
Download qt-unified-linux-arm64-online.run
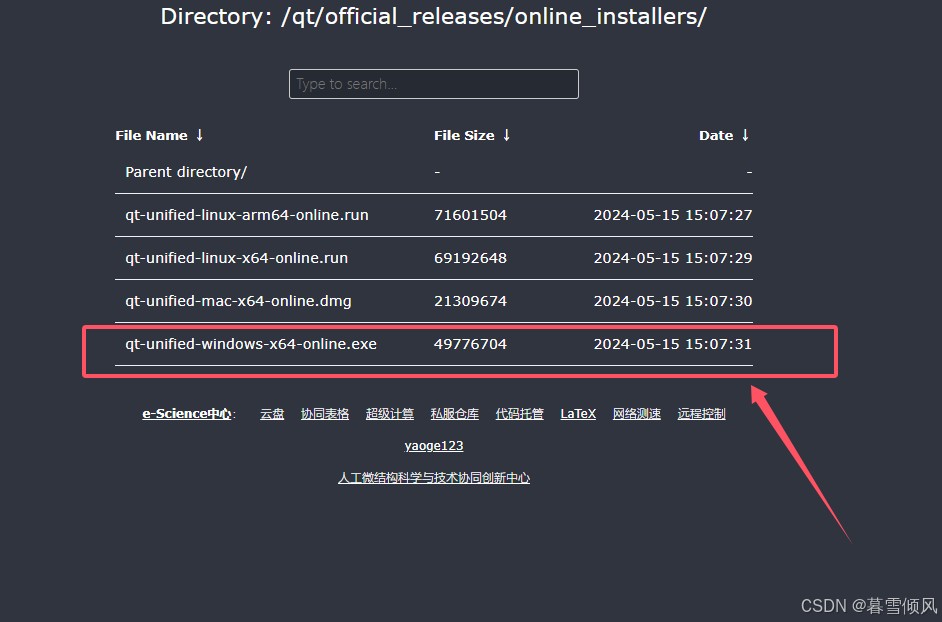[x=247, y=215]
